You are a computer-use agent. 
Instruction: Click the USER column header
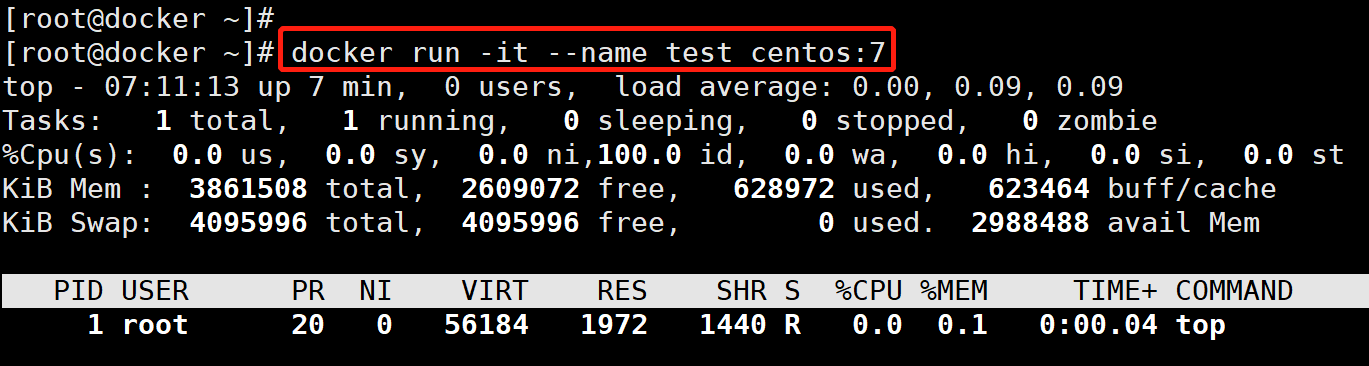pyautogui.click(x=155, y=291)
